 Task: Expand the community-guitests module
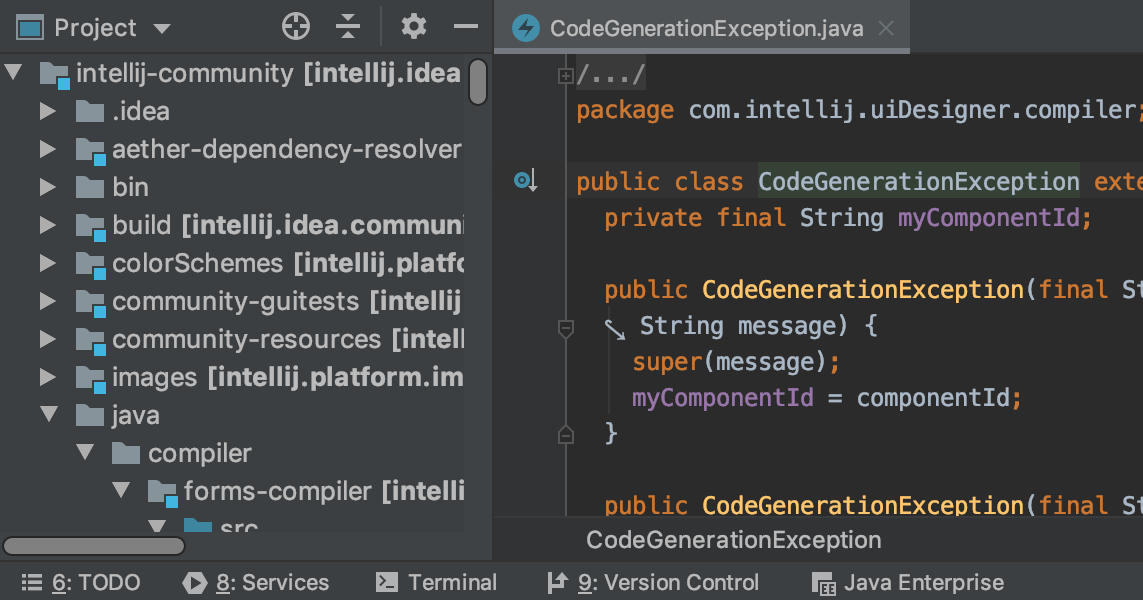pos(48,300)
